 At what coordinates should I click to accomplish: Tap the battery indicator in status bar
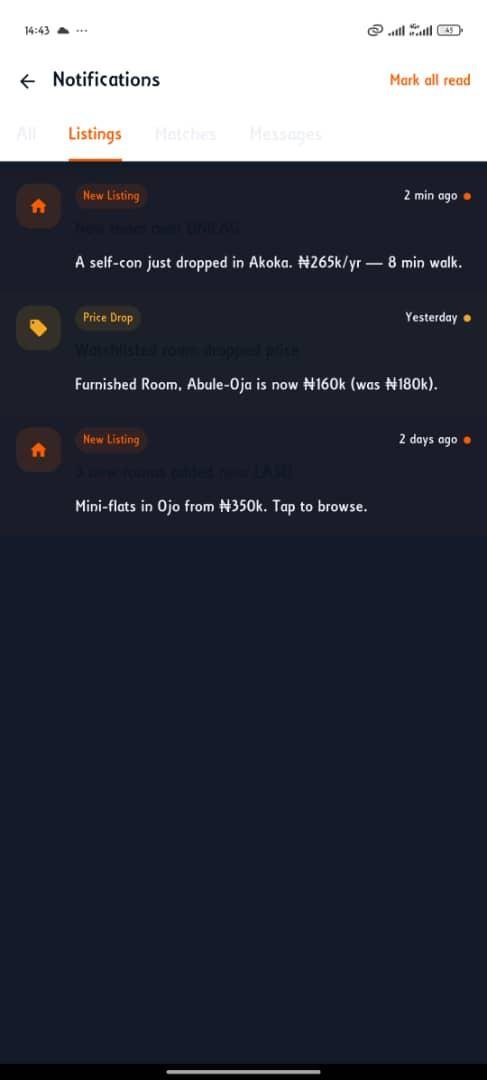450,30
